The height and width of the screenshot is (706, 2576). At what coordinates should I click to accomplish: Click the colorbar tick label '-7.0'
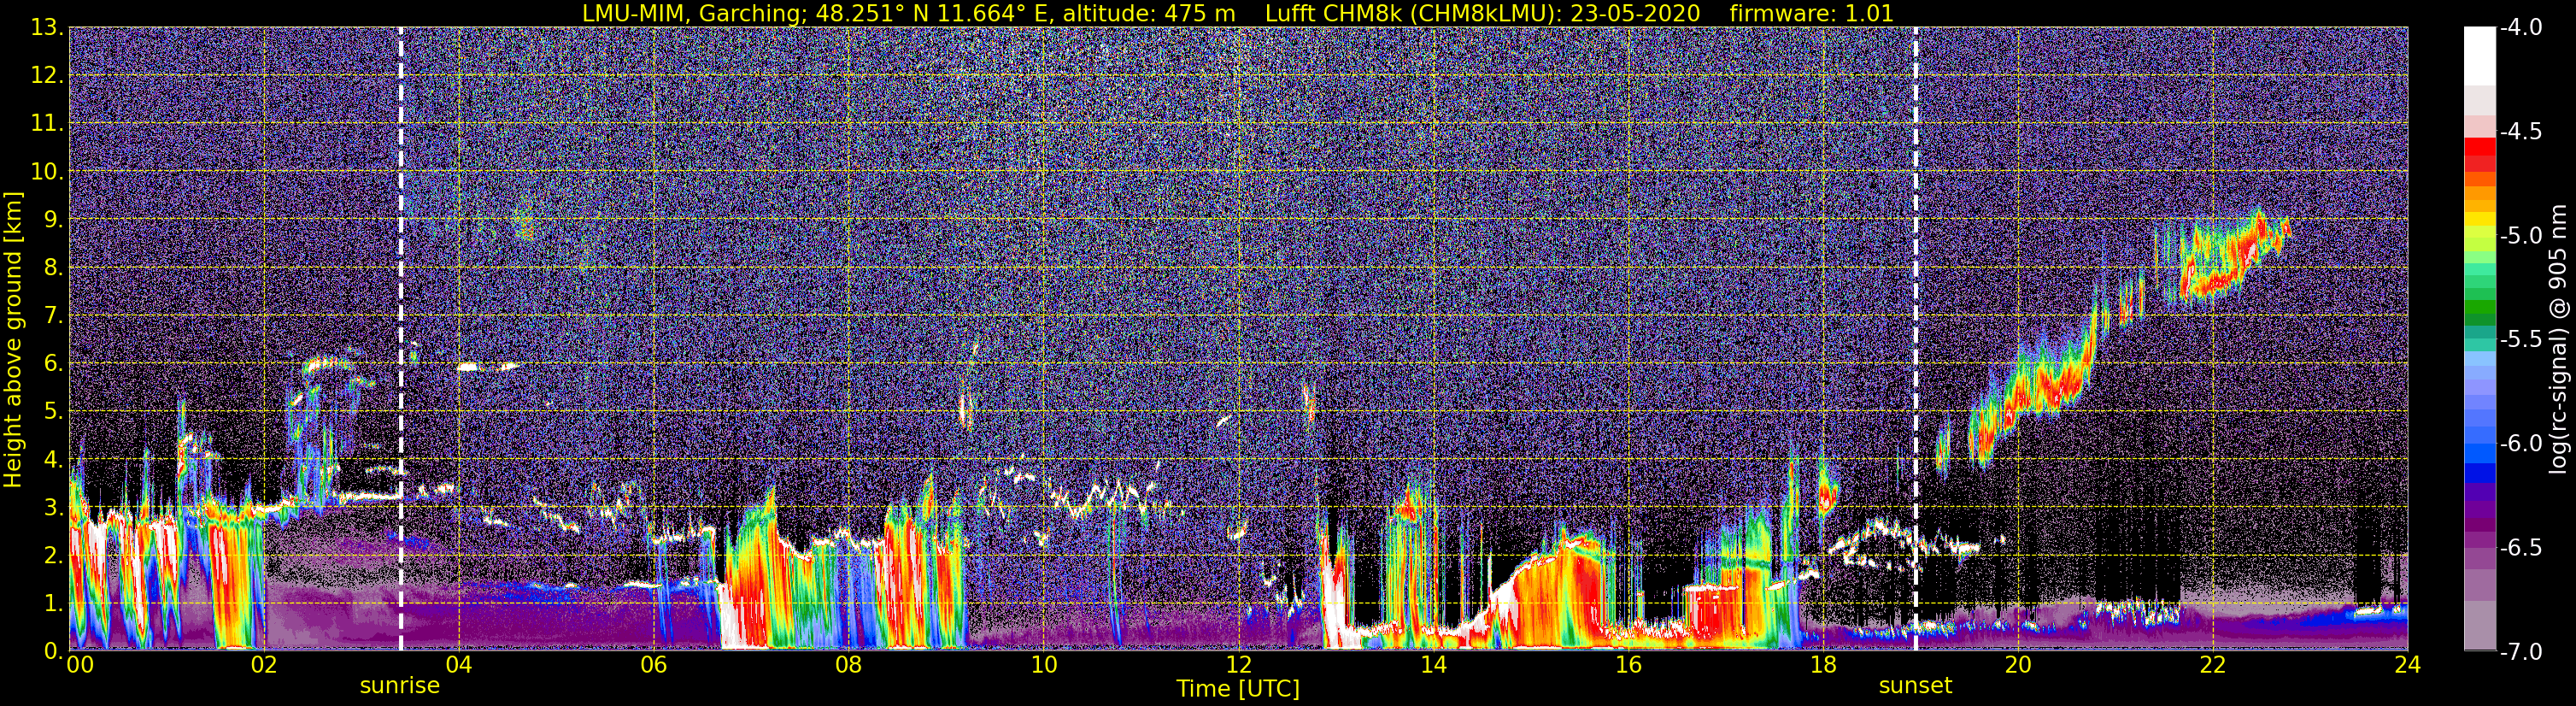tap(2521, 652)
